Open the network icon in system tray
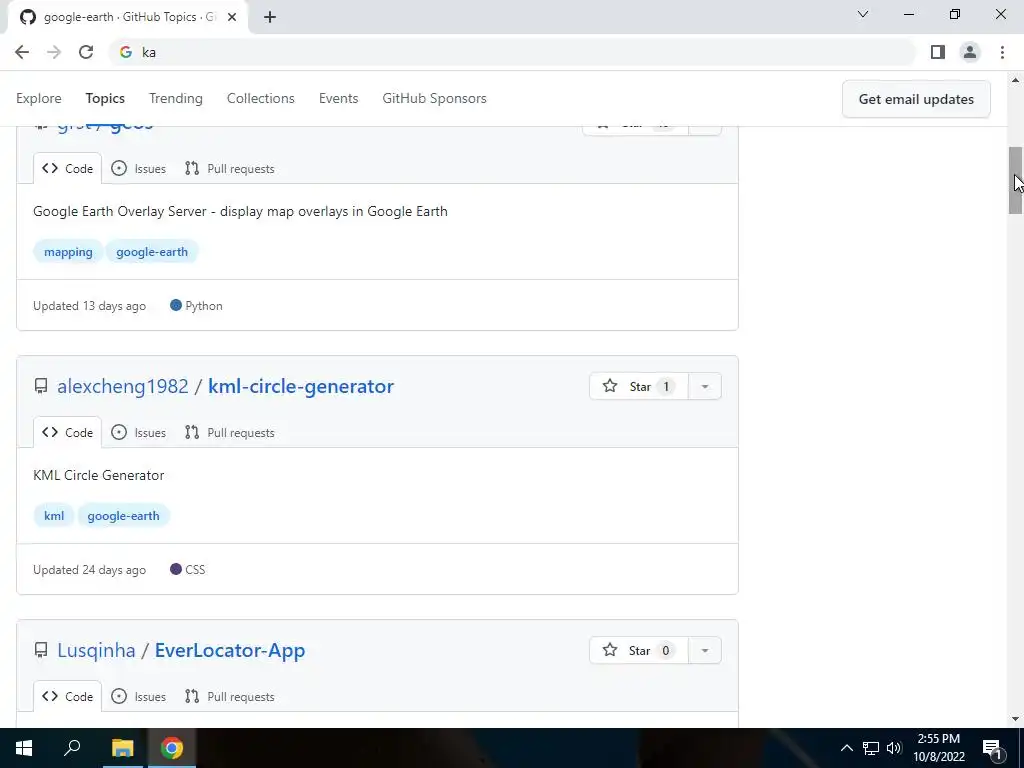Image resolution: width=1024 pixels, height=768 pixels. pos(871,748)
